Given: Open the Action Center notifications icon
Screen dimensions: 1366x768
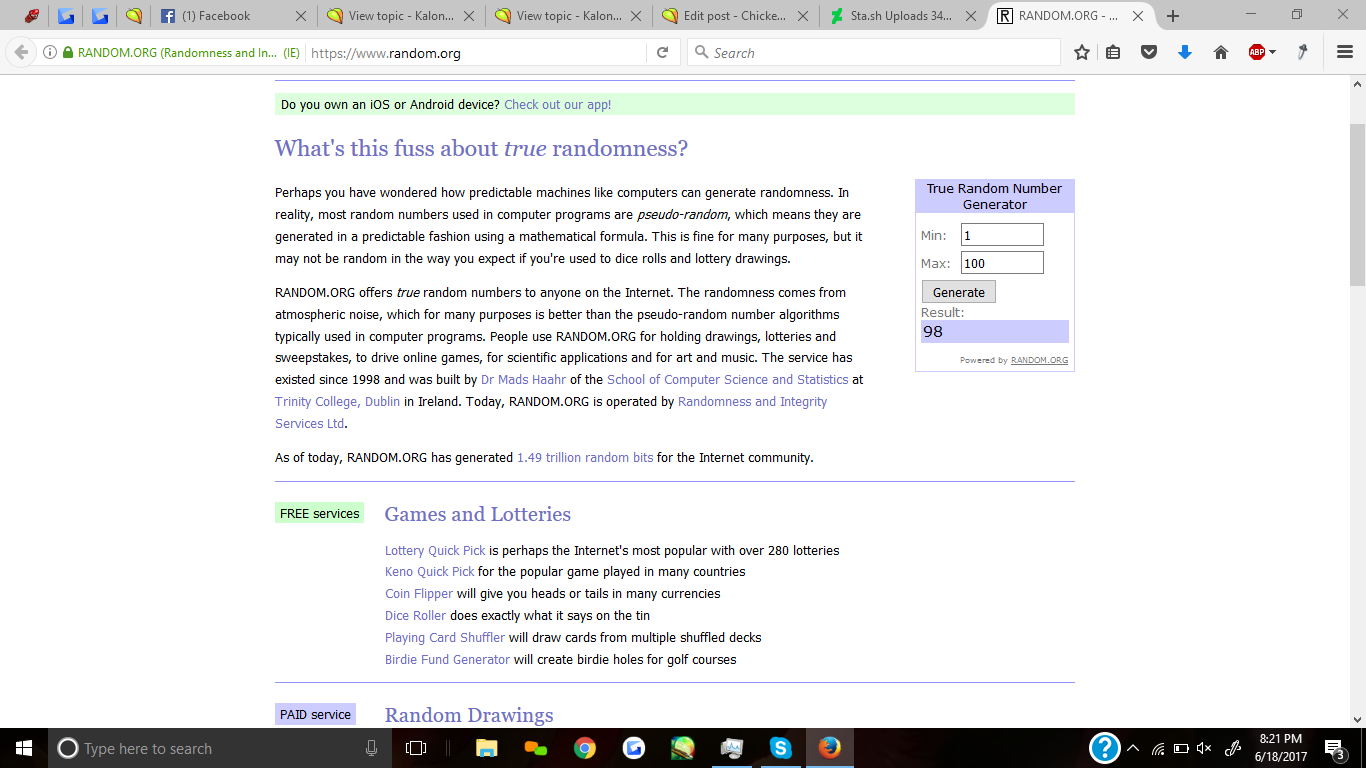Looking at the screenshot, I should click(x=1334, y=748).
